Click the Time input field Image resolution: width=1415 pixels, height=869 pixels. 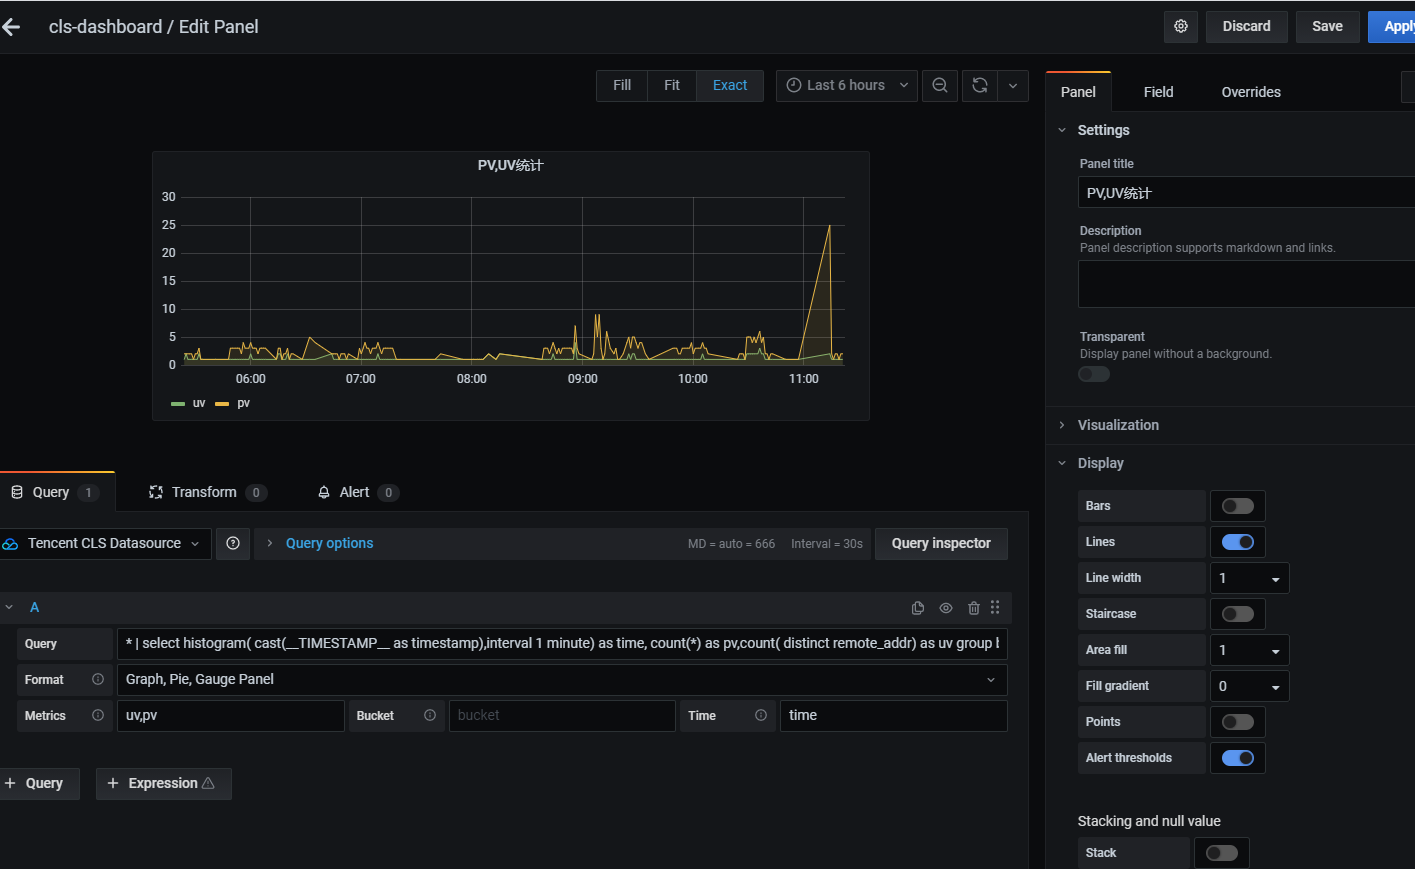pos(893,715)
